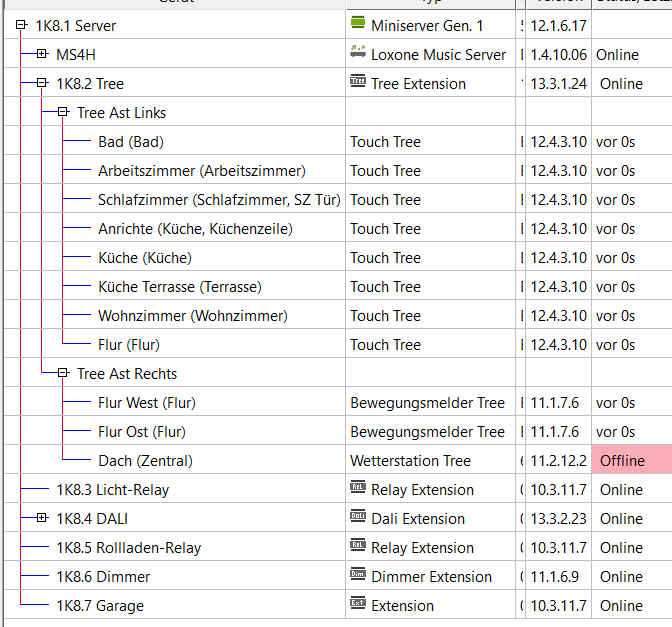Expand the MS4H node
This screenshot has height=627, width=672.
42,54
